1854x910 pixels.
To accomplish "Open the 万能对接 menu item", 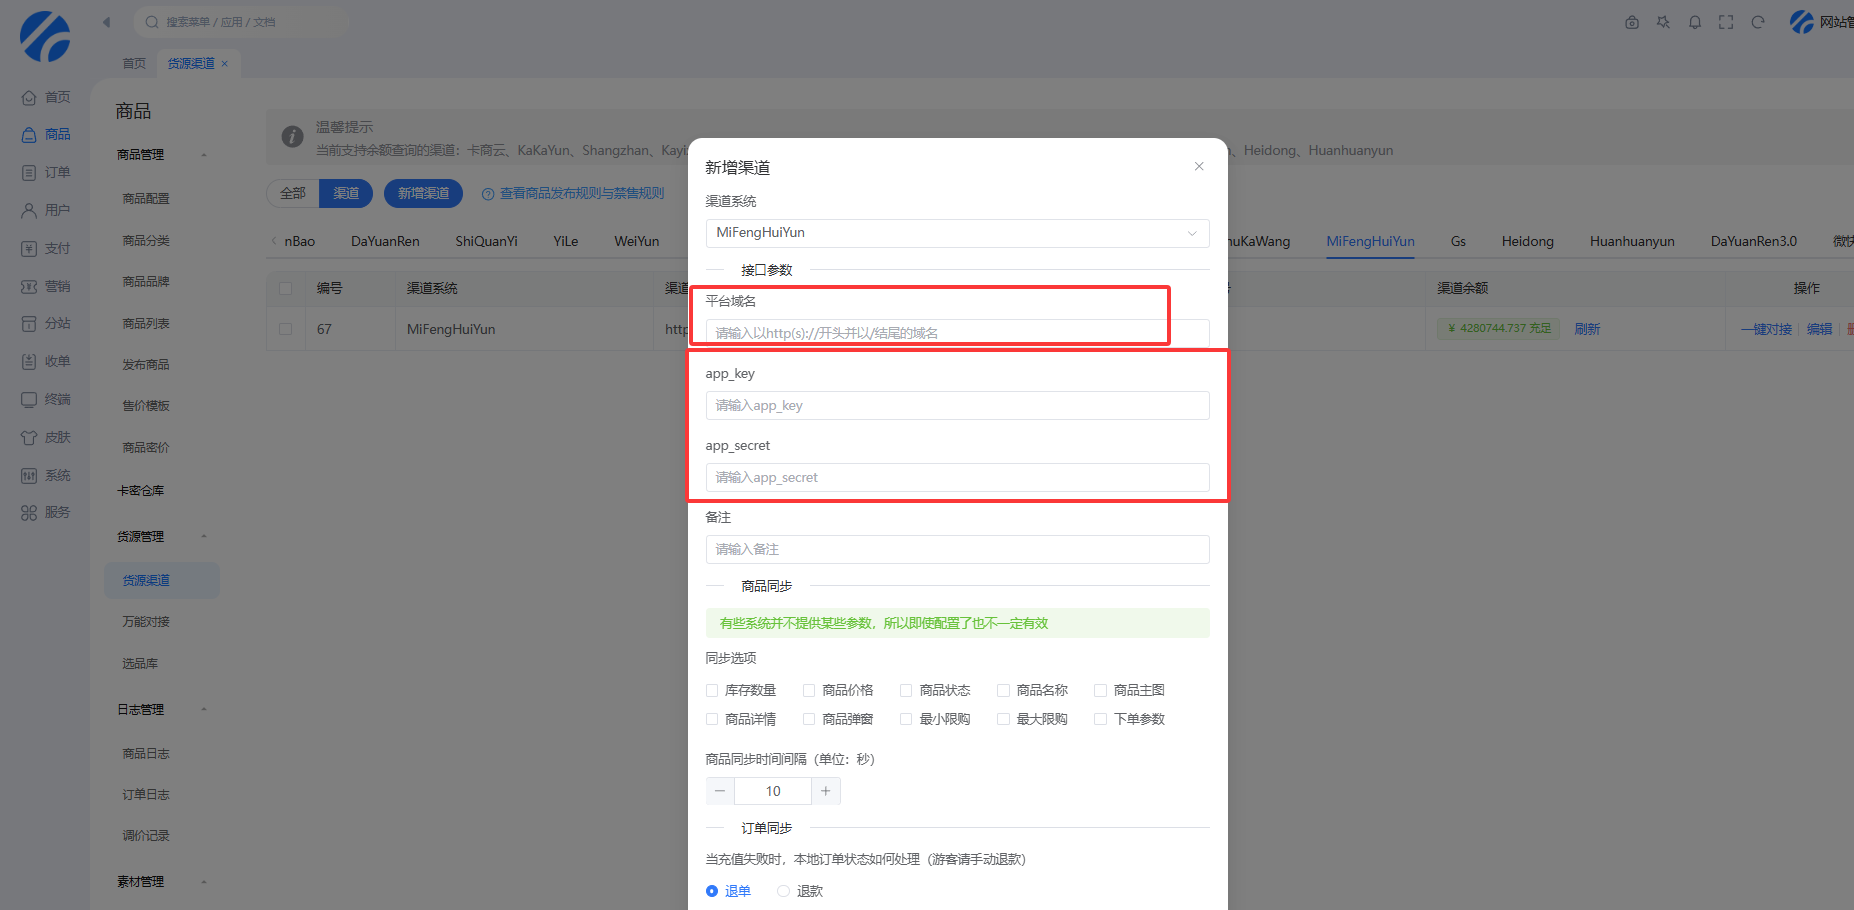I will pos(146,622).
